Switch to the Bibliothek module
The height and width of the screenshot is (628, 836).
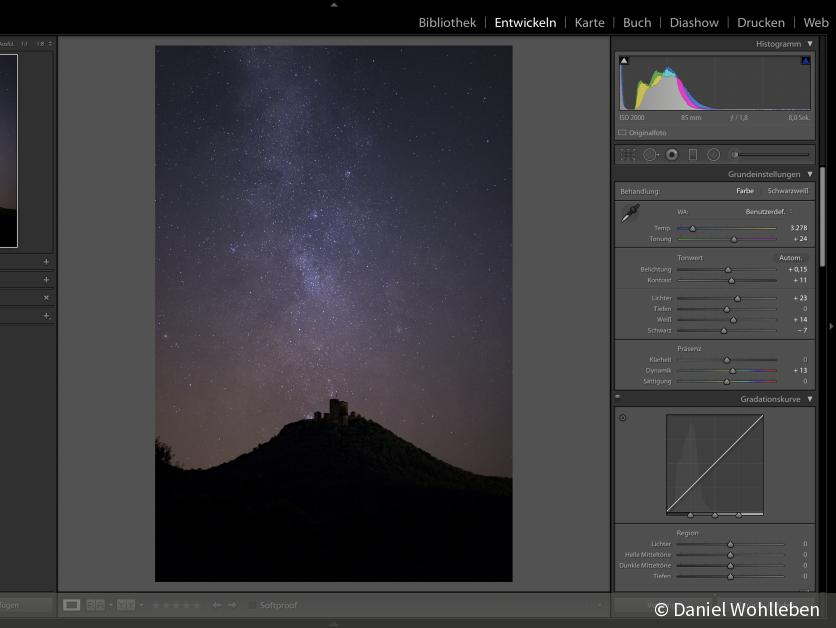(x=447, y=22)
